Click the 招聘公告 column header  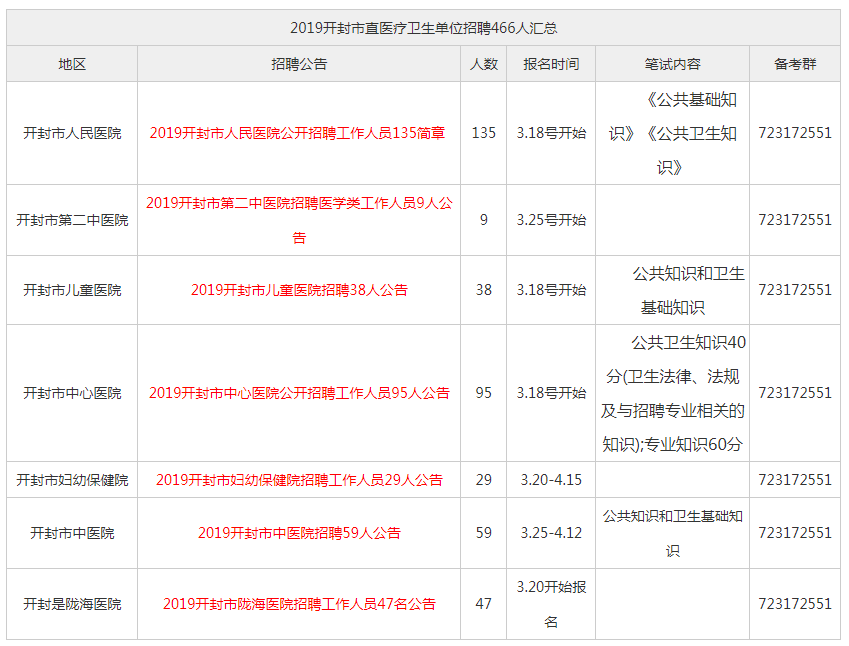[x=299, y=64]
